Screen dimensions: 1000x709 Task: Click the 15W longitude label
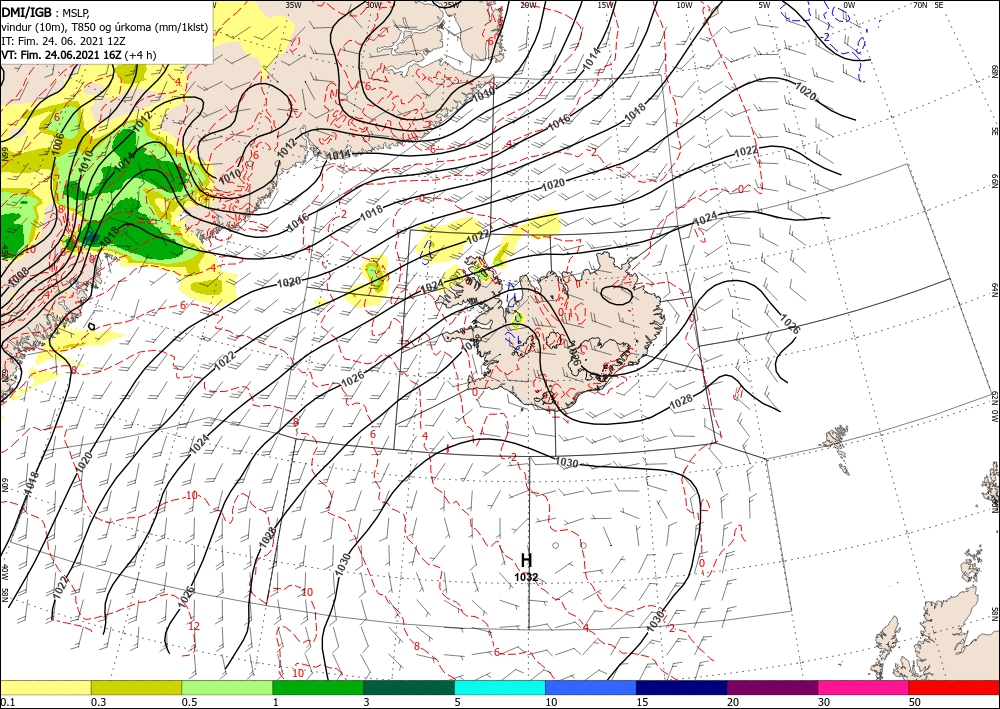(x=605, y=5)
